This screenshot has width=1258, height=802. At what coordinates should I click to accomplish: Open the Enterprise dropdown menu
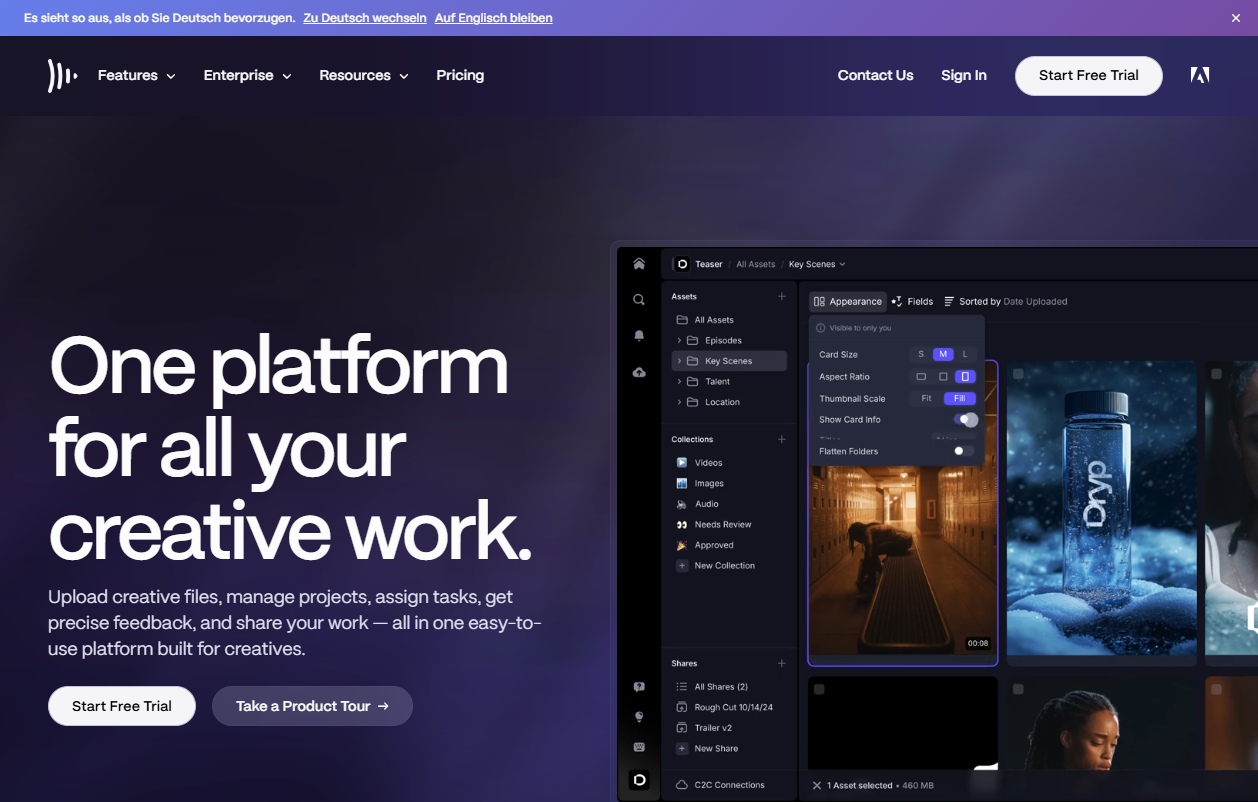coord(248,75)
